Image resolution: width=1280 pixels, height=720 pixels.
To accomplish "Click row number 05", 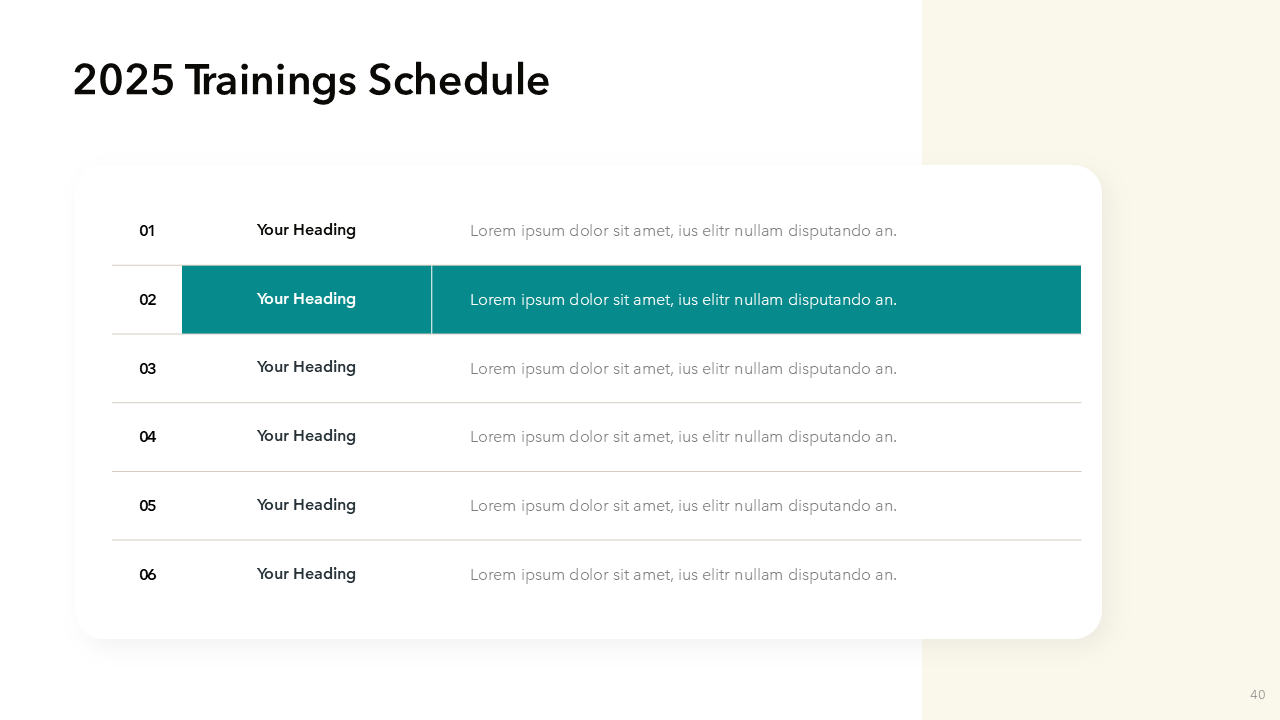I will tap(148, 506).
